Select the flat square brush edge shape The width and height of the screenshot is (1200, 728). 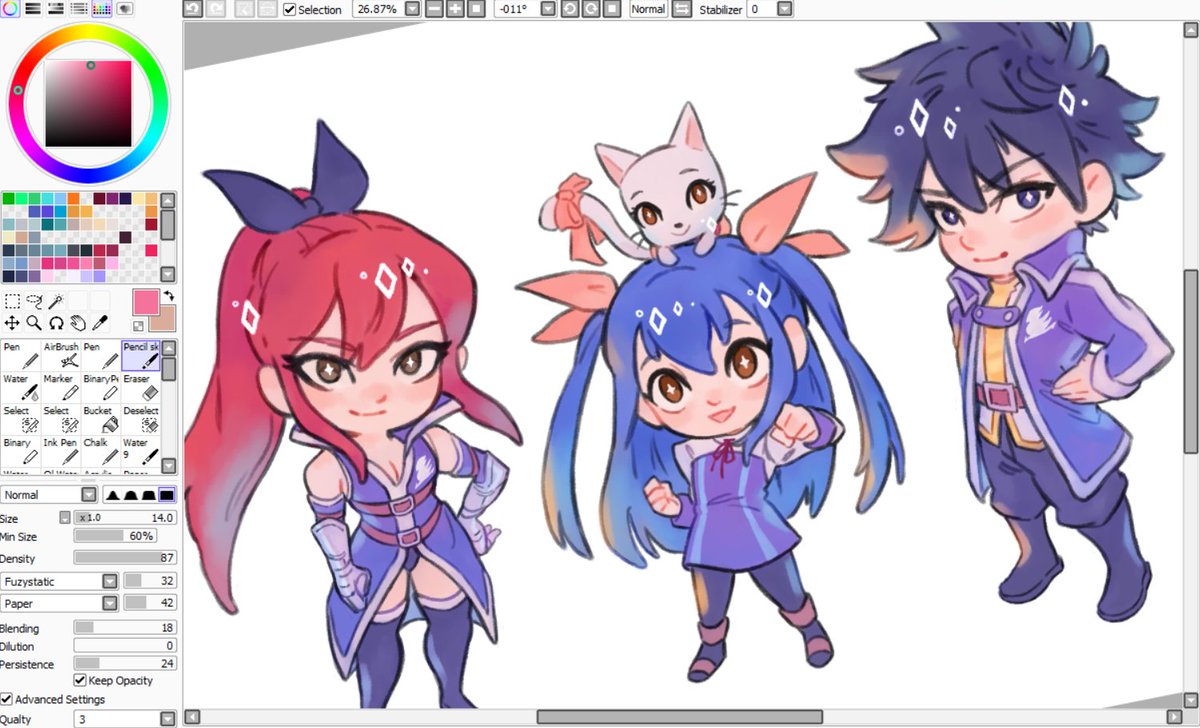[x=168, y=494]
